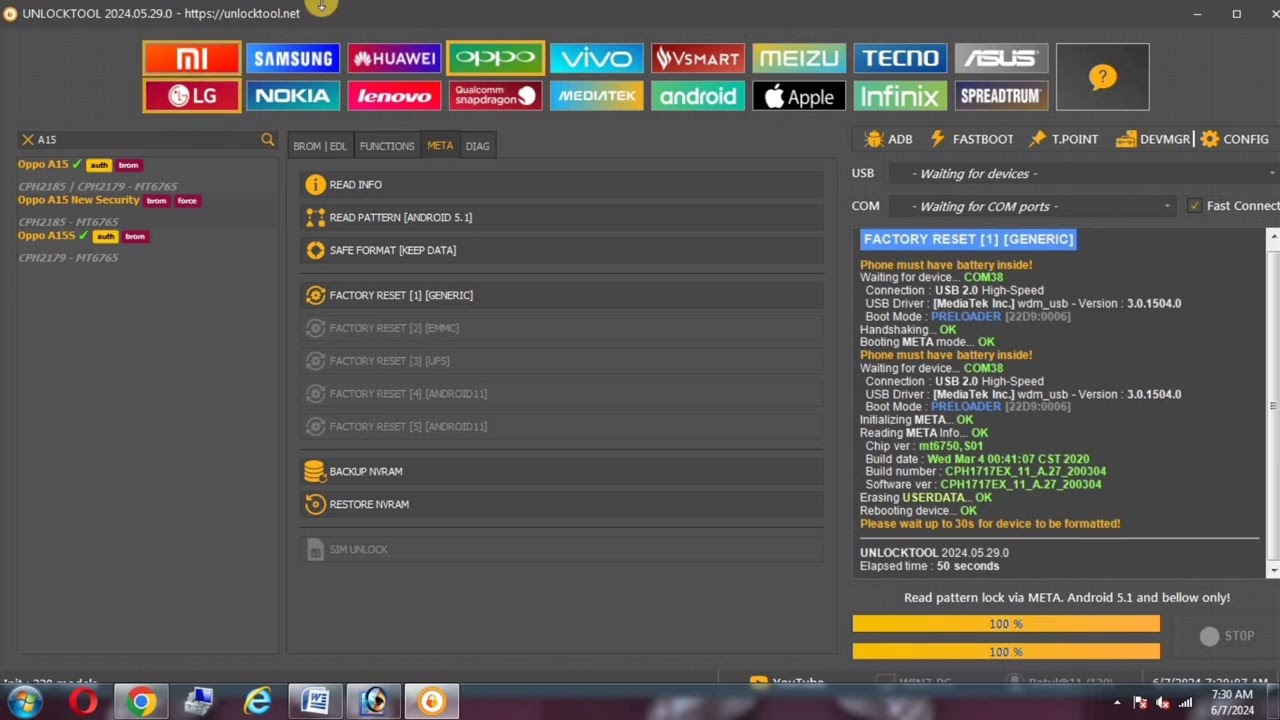
Task: Switch to the BROM | EDL tab
Action: pyautogui.click(x=319, y=146)
